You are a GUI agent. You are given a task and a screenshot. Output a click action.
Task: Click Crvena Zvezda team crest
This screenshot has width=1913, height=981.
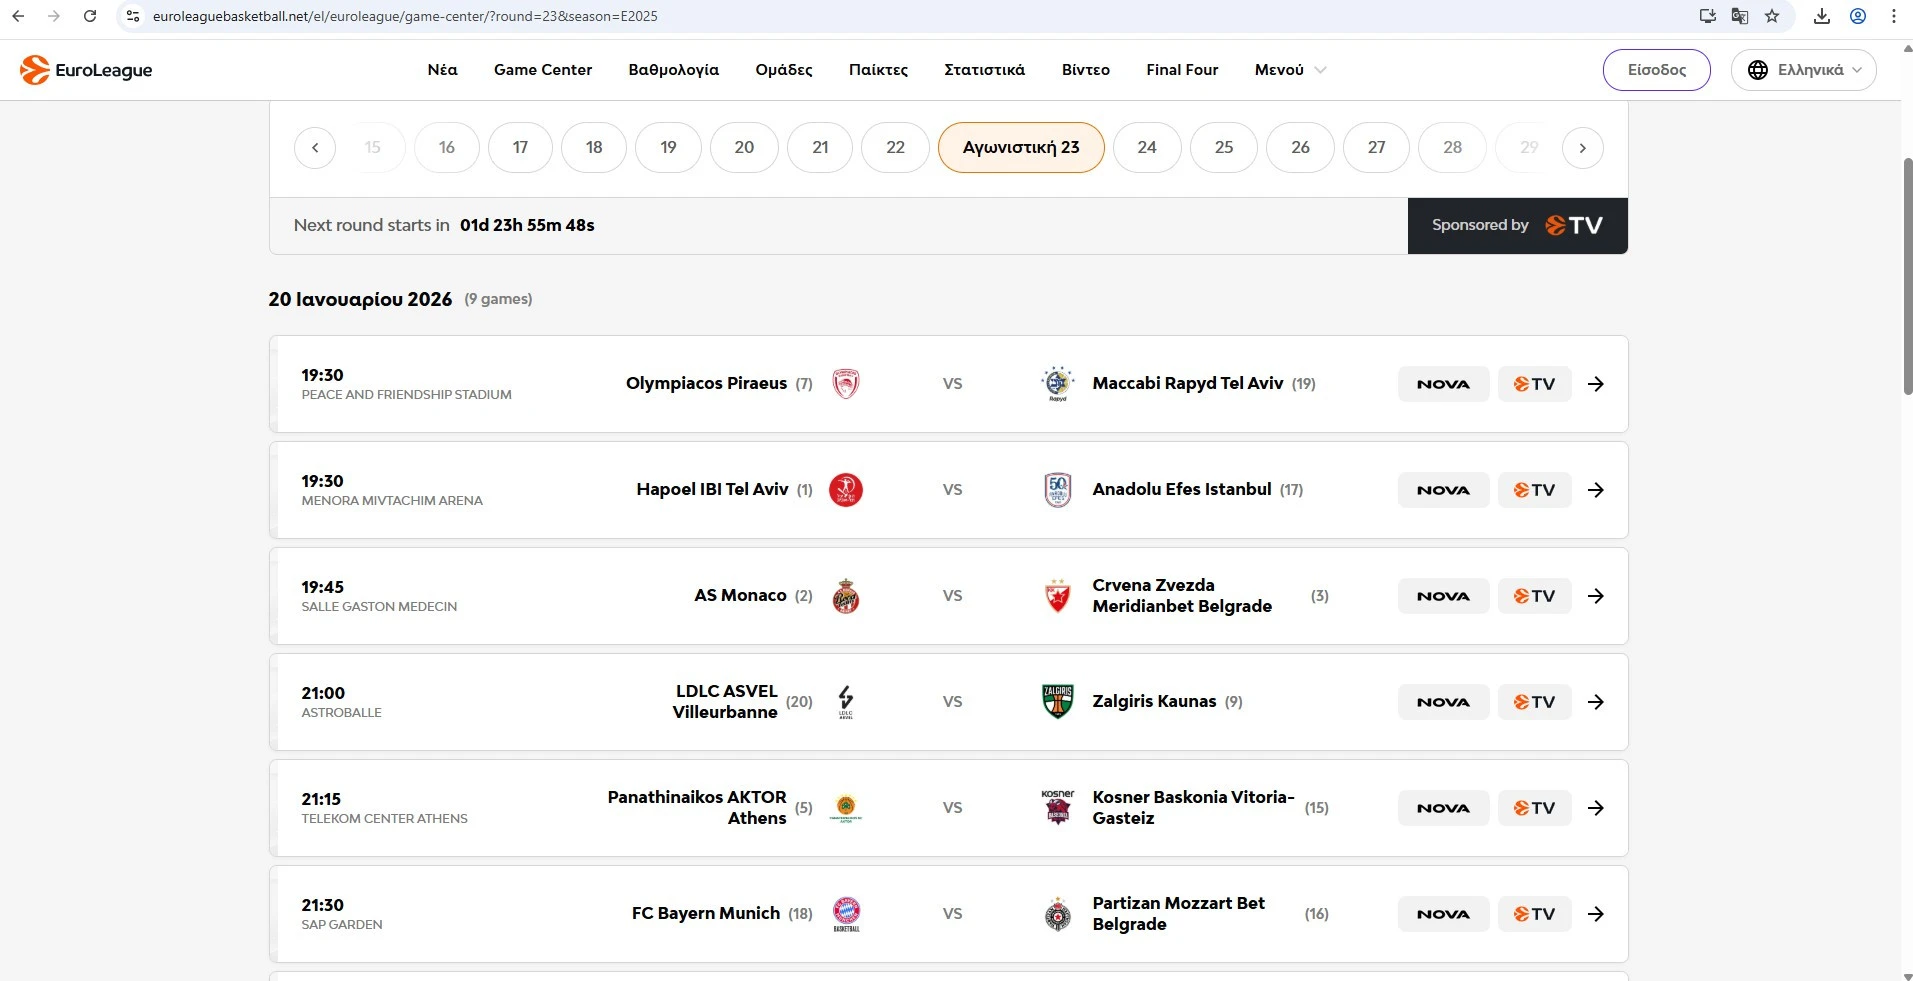pos(1057,596)
